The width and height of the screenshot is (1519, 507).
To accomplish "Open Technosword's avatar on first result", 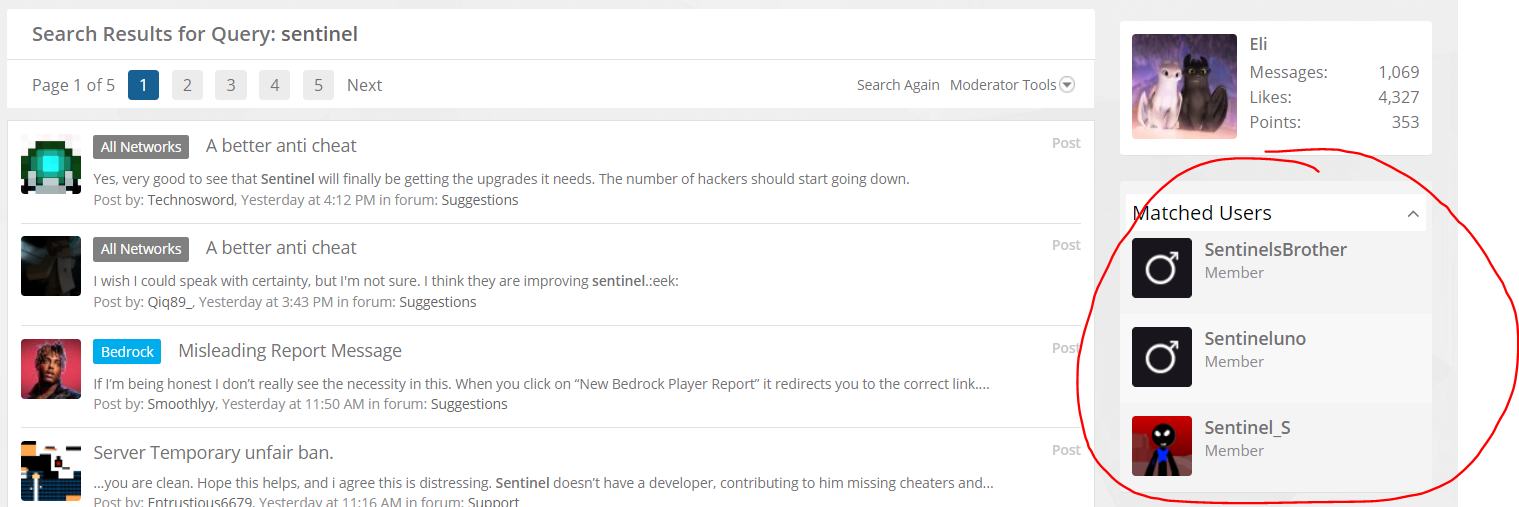I will (x=51, y=164).
